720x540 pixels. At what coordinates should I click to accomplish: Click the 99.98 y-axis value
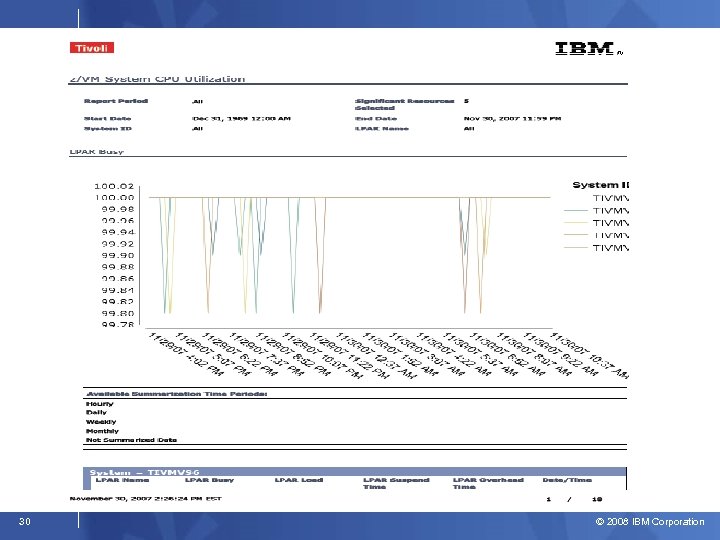click(x=118, y=209)
